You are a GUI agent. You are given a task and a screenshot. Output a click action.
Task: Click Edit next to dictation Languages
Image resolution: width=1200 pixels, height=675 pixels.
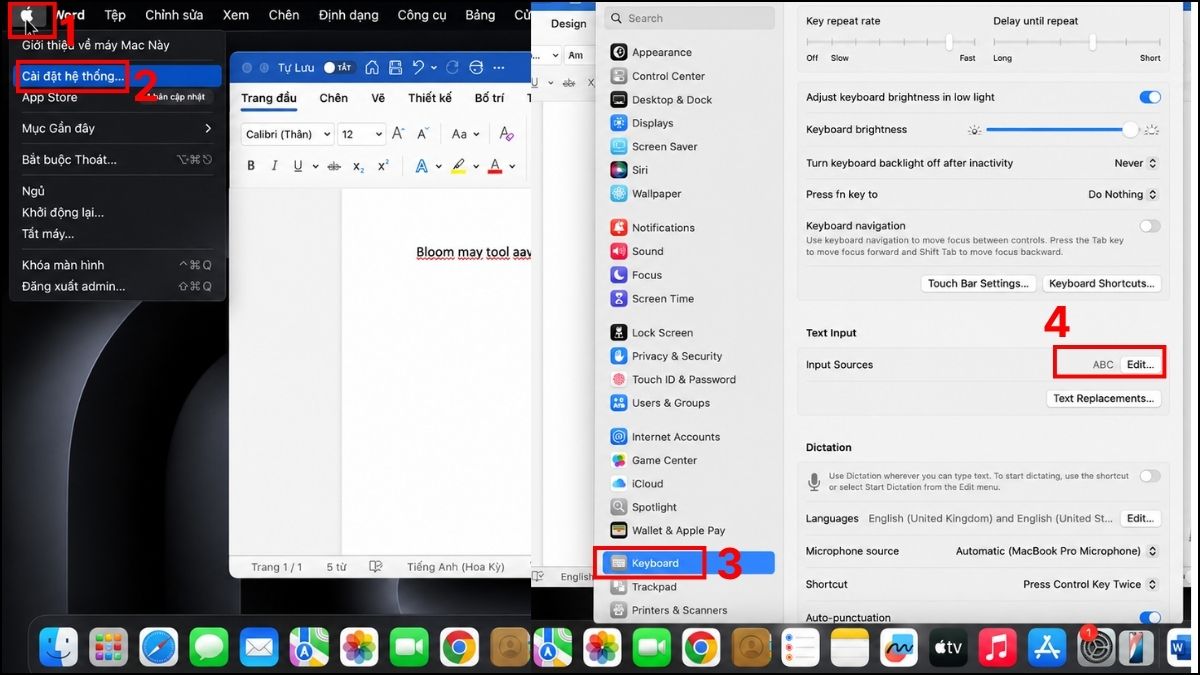[1140, 518]
